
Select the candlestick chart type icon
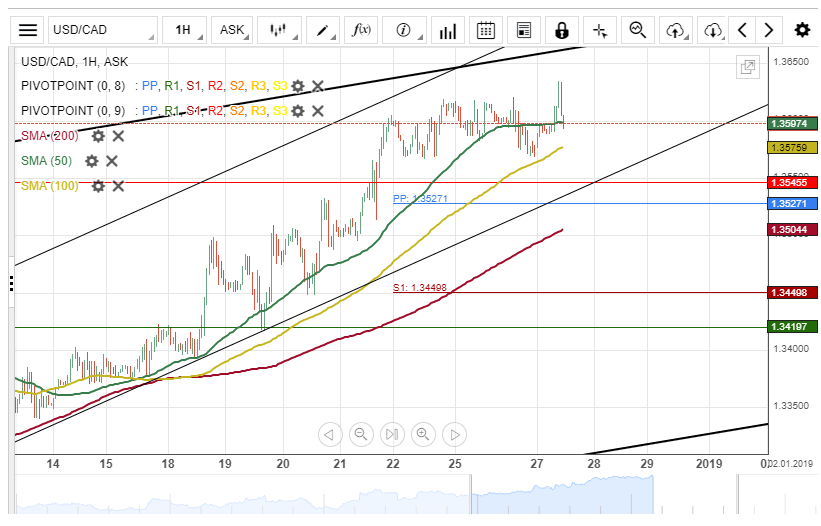click(x=281, y=30)
